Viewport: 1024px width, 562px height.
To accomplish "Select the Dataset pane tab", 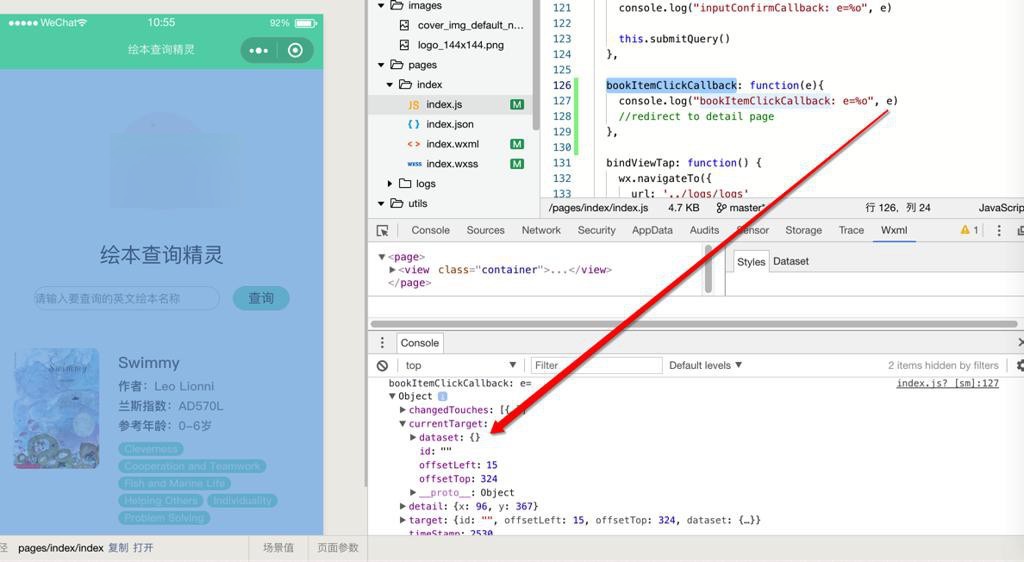I will tap(791, 261).
